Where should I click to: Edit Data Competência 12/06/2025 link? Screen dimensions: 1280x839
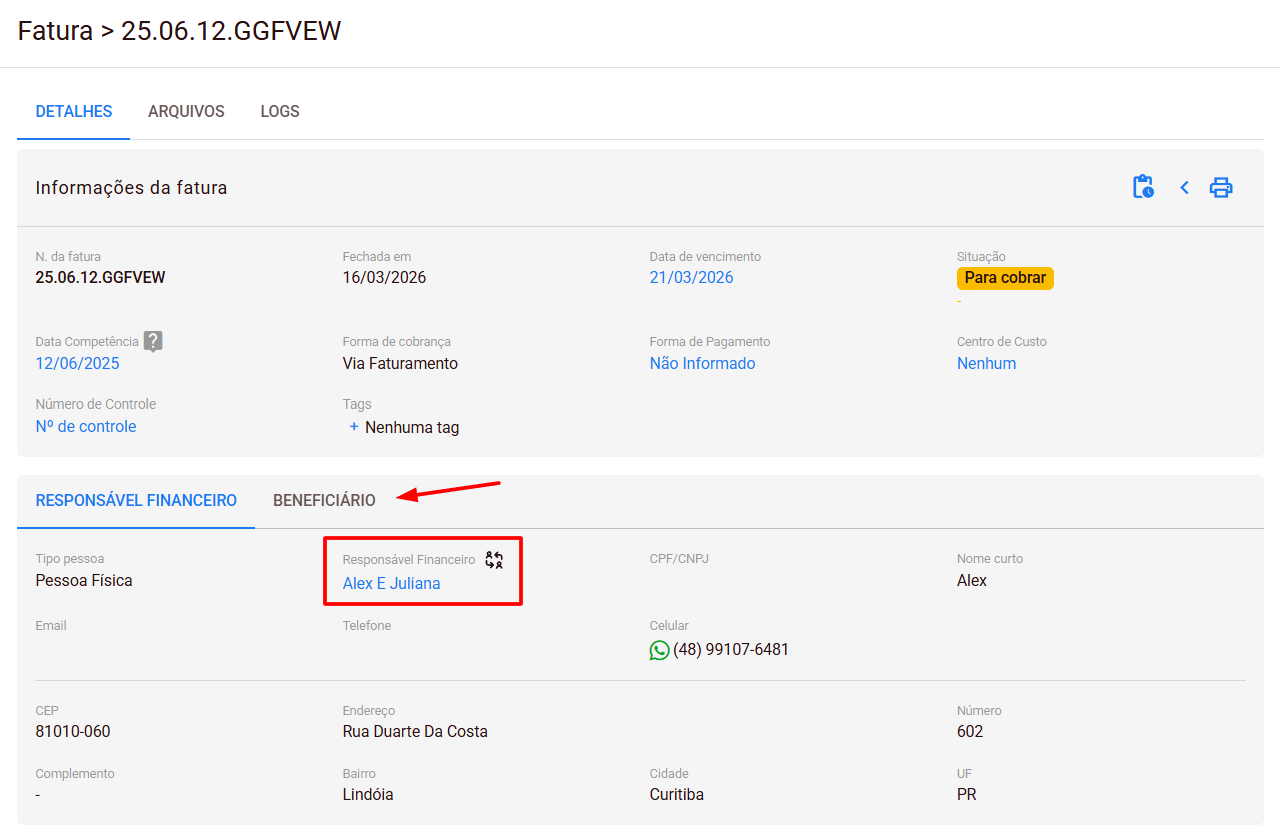(77, 363)
